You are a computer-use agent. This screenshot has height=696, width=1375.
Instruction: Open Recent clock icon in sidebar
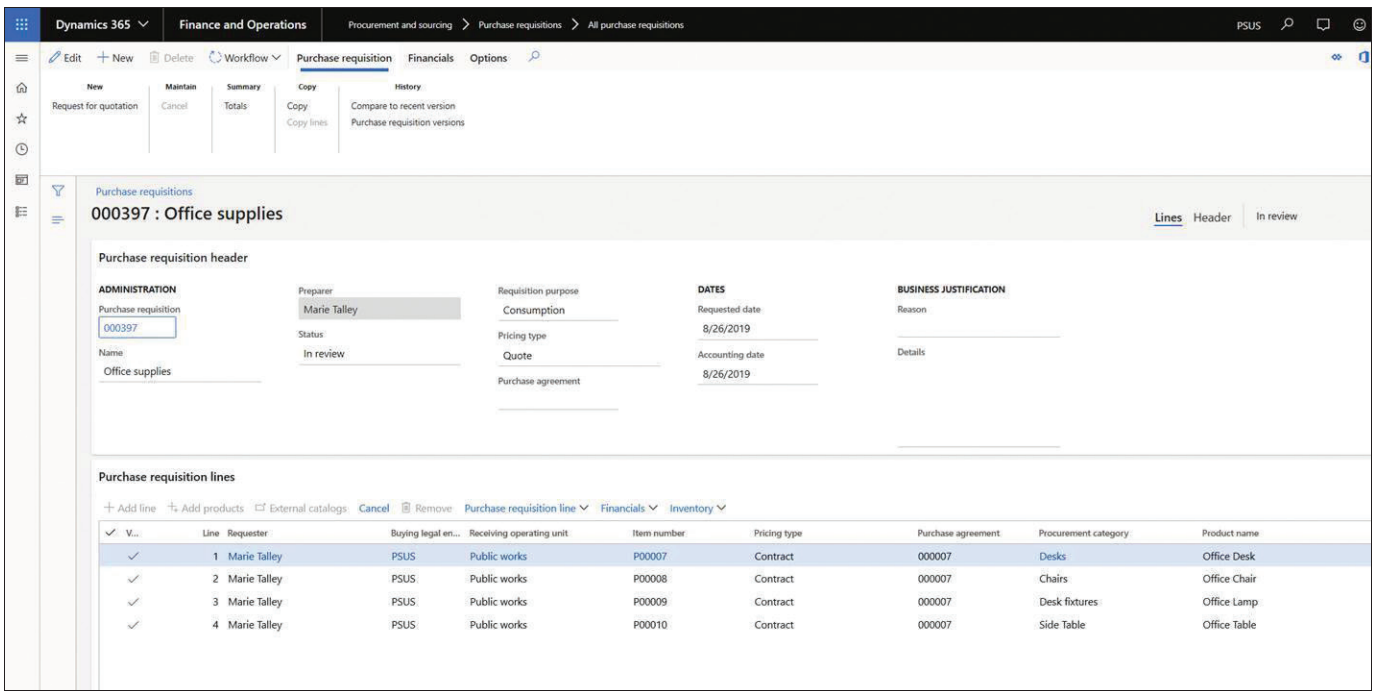tap(20, 149)
